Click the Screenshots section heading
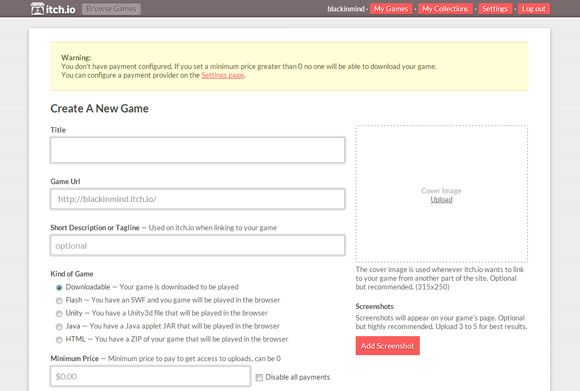 [374, 306]
